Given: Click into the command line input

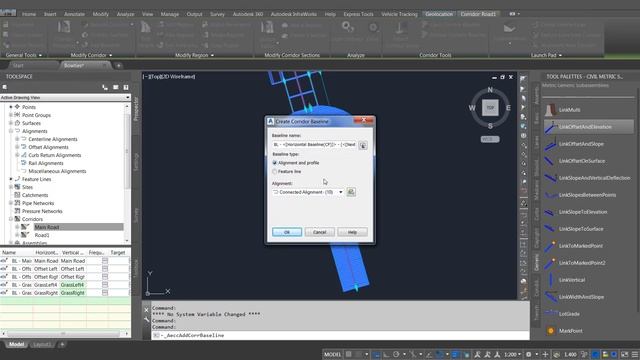Looking at the screenshot, I should [x=340, y=335].
